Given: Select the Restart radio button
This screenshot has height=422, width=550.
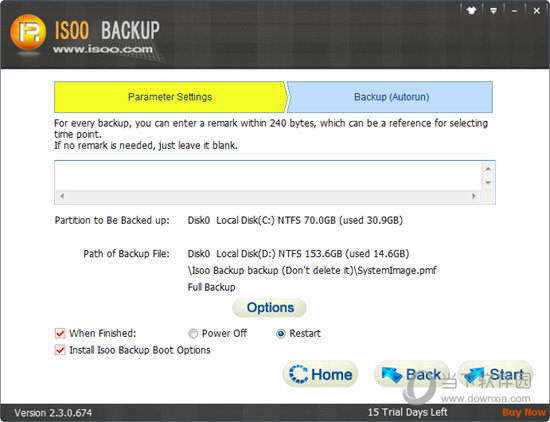Looking at the screenshot, I should pos(281,333).
